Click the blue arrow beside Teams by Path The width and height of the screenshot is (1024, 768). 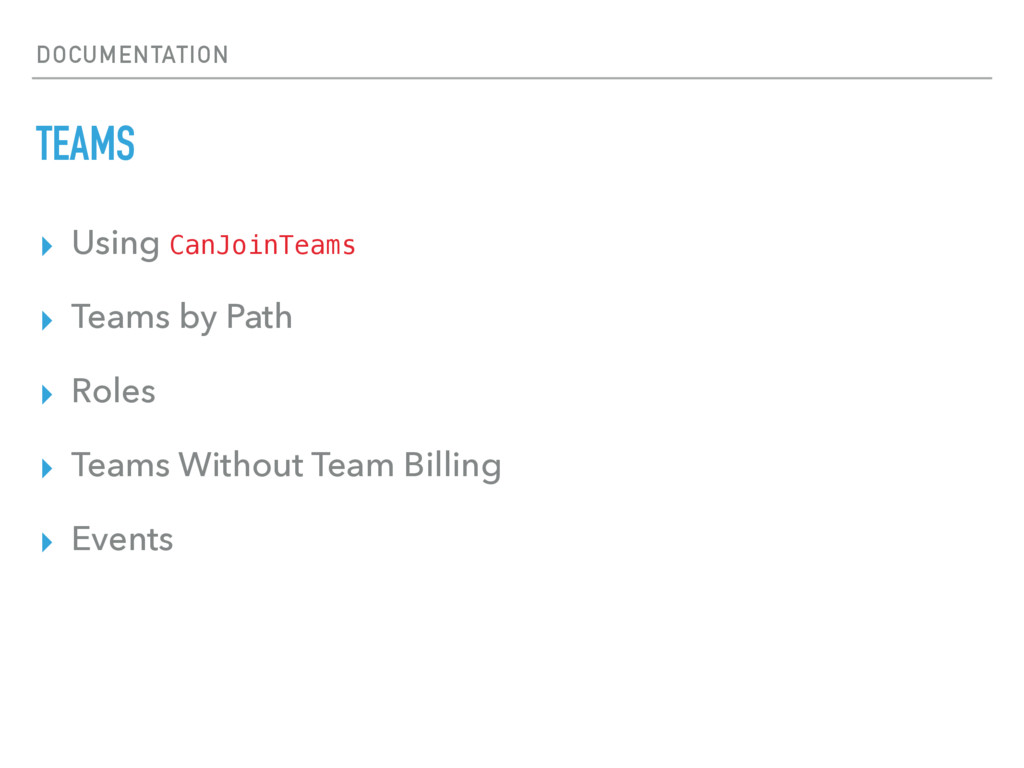click(x=46, y=321)
